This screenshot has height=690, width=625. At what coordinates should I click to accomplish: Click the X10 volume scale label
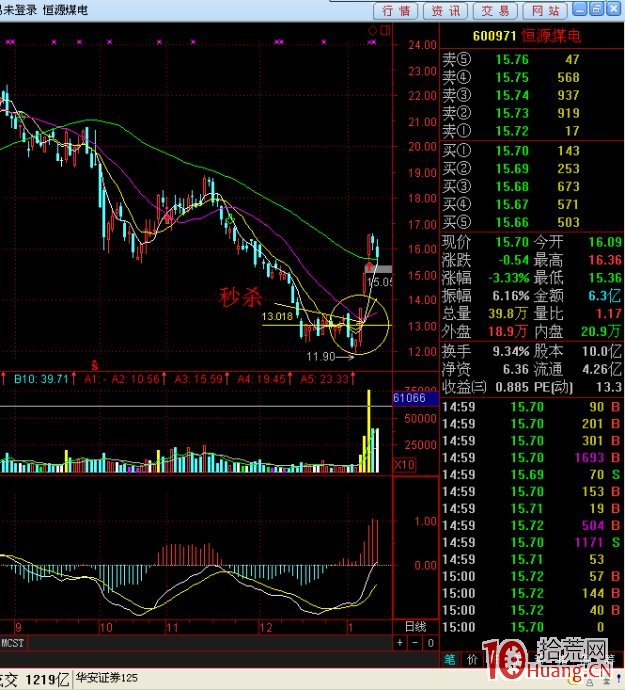pos(404,464)
